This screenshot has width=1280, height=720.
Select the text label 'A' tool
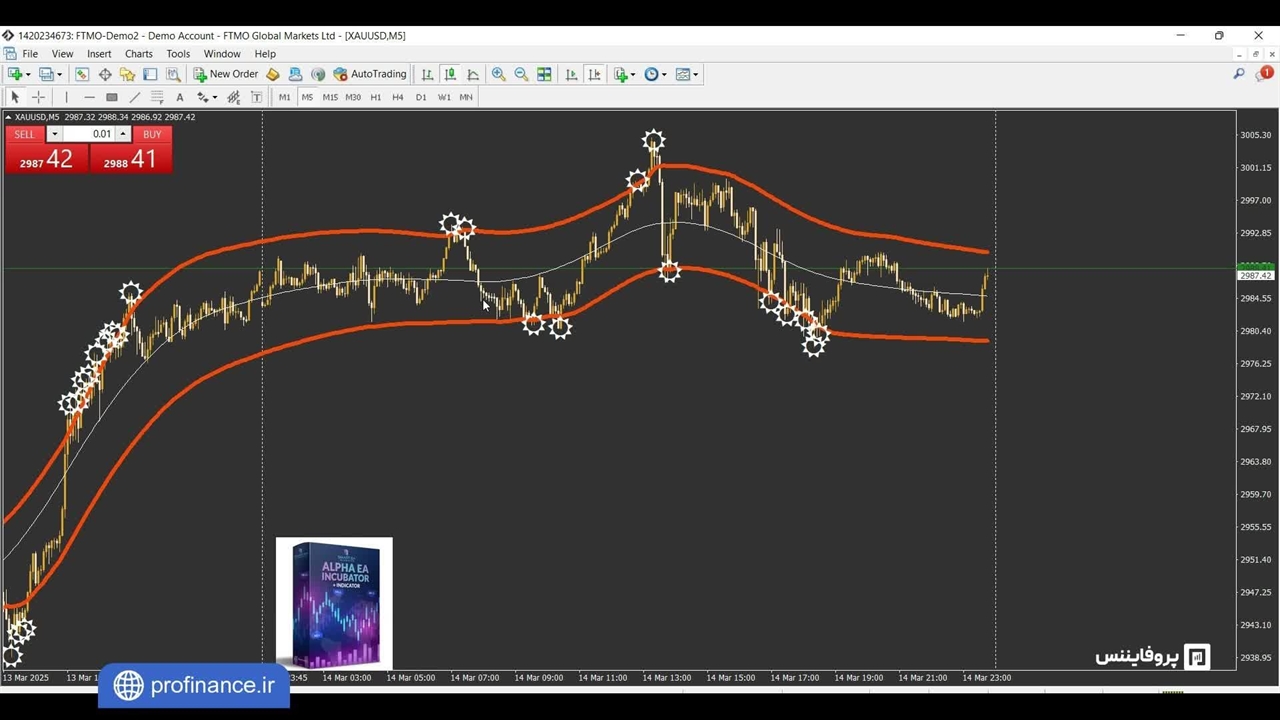[179, 97]
